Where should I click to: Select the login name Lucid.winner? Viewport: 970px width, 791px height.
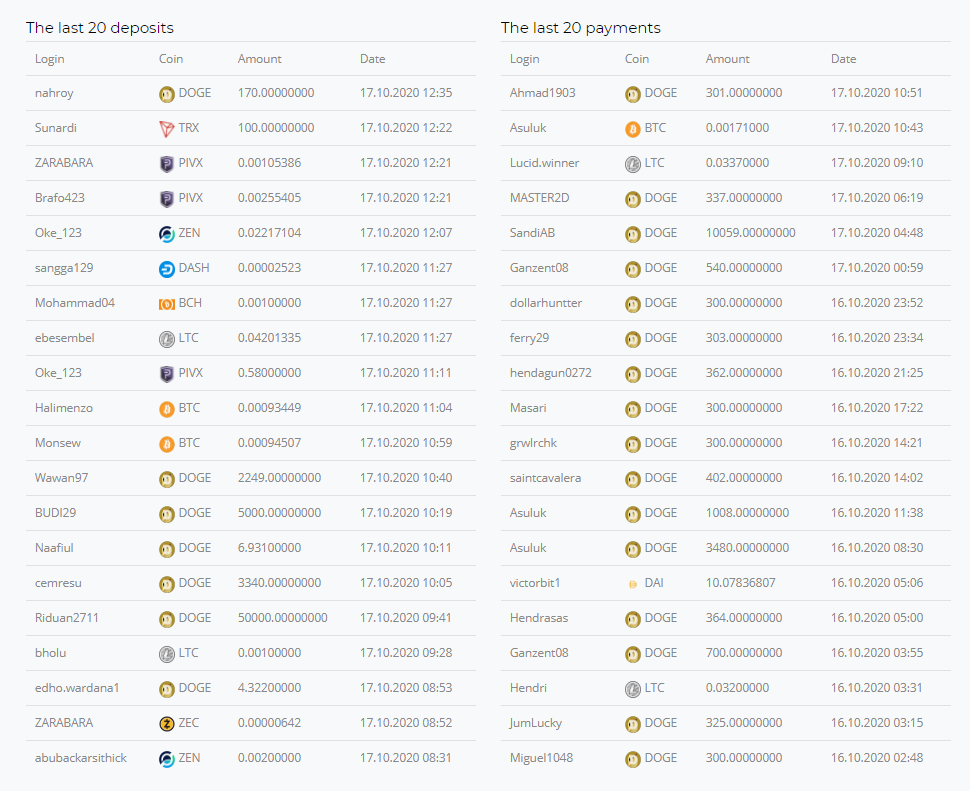coord(544,163)
